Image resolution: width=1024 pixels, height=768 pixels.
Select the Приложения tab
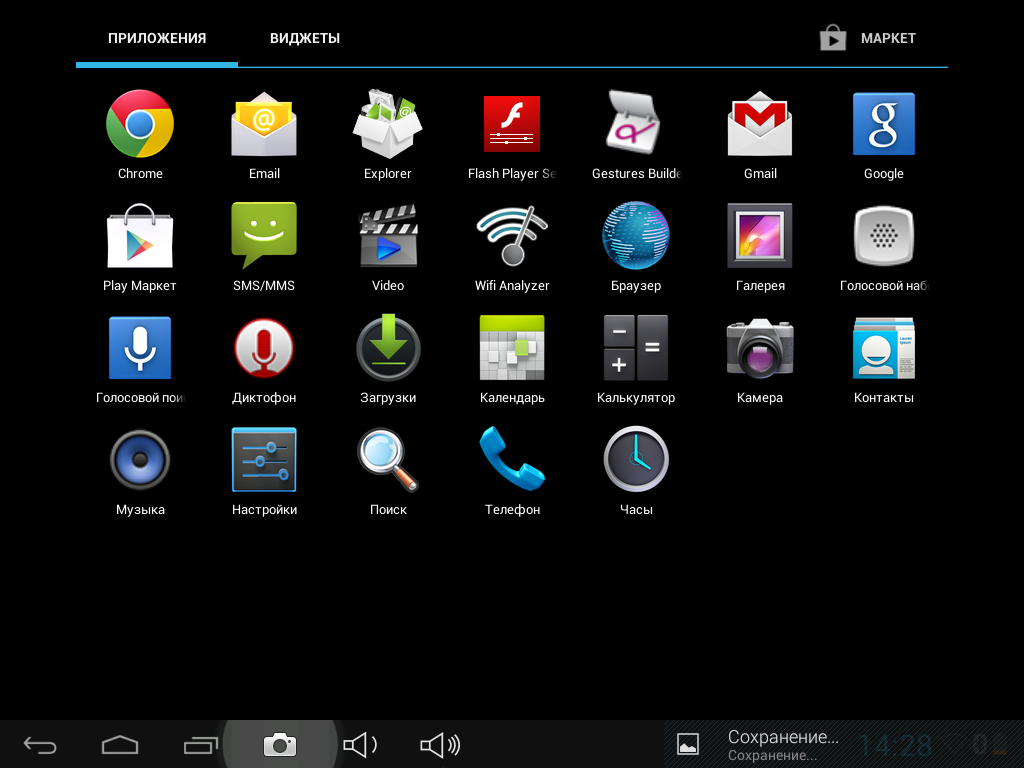(x=157, y=38)
